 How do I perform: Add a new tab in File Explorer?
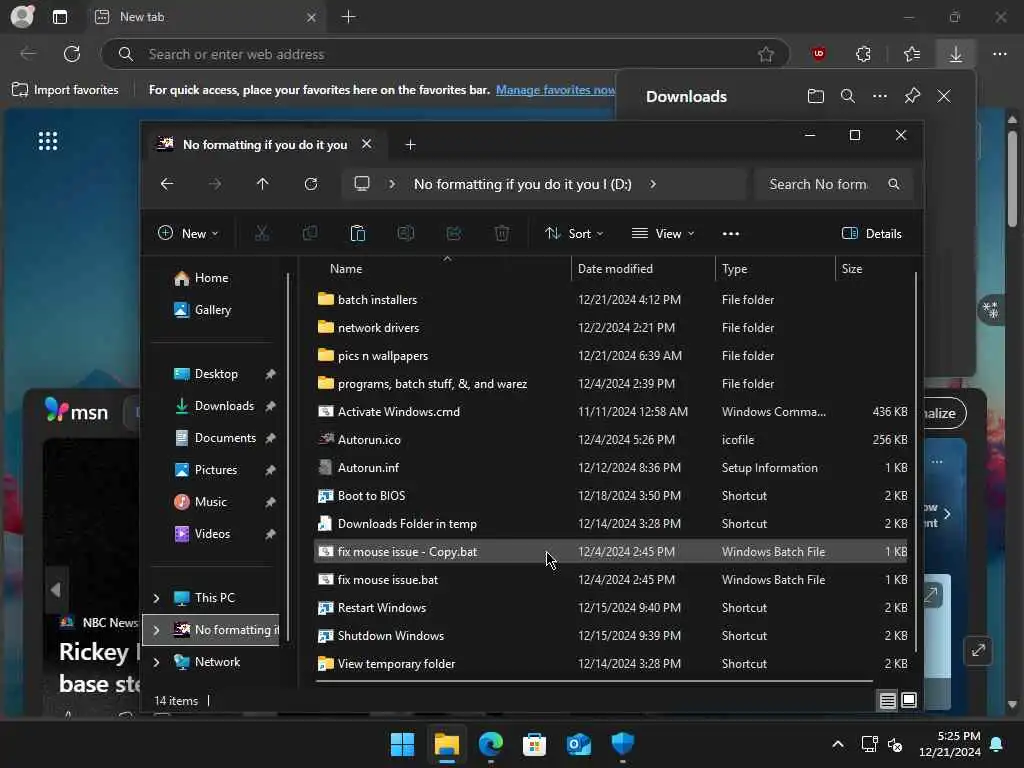[x=410, y=144]
